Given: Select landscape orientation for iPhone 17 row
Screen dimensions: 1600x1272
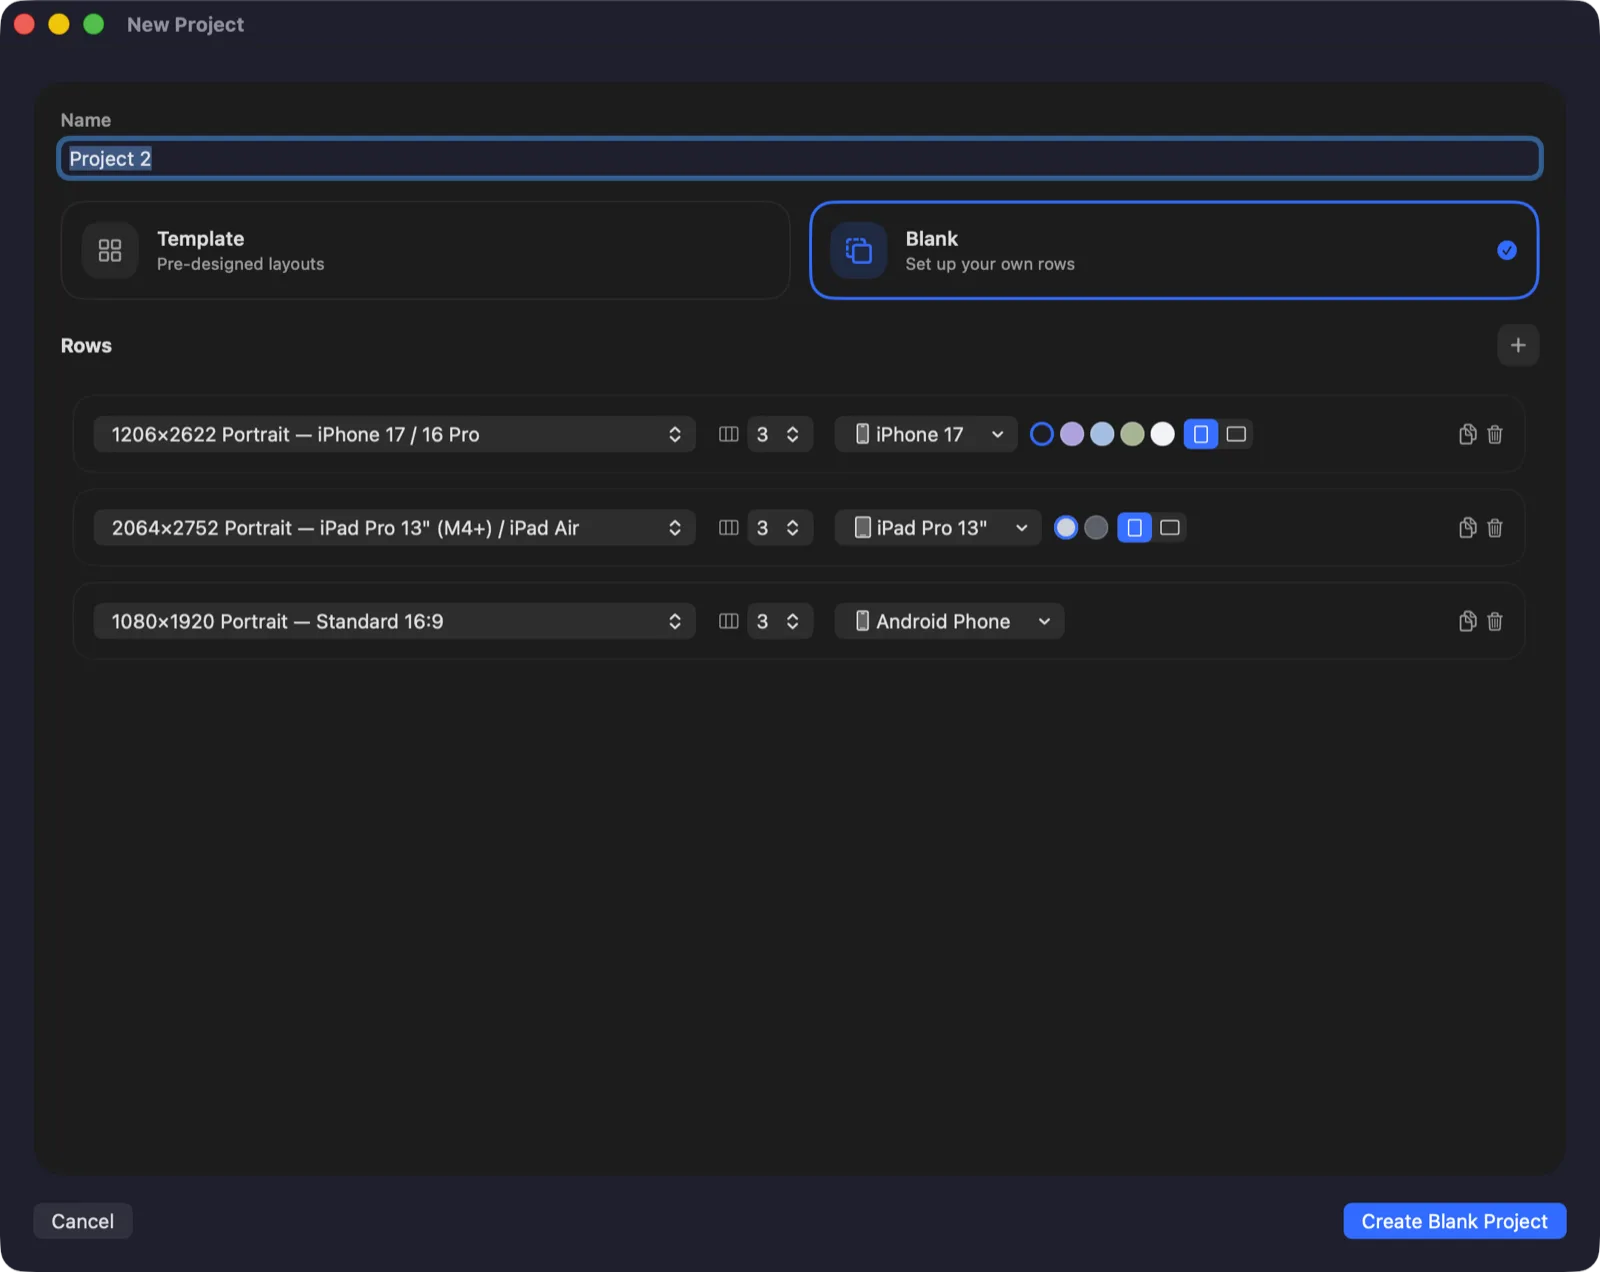Looking at the screenshot, I should (1236, 434).
